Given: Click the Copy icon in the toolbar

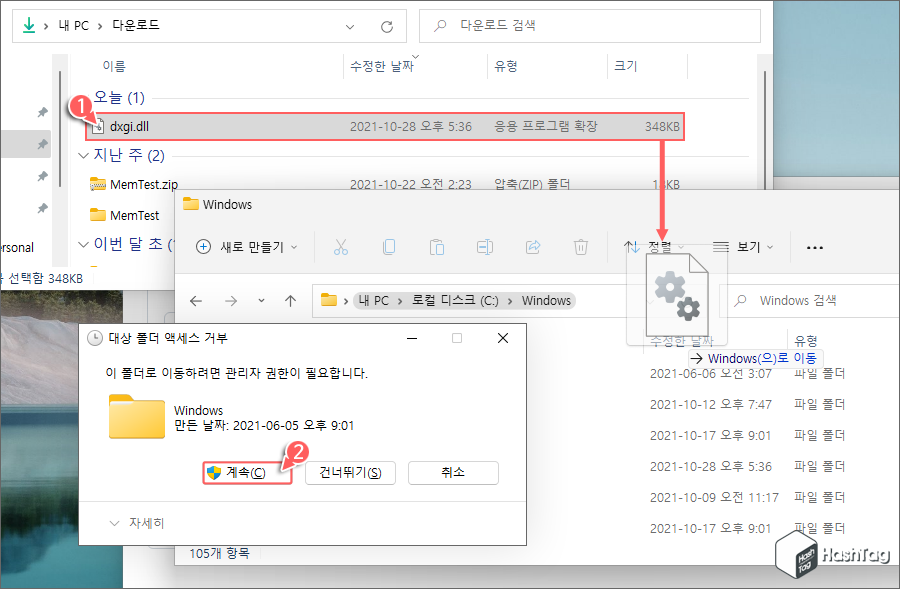Looking at the screenshot, I should pos(389,247).
